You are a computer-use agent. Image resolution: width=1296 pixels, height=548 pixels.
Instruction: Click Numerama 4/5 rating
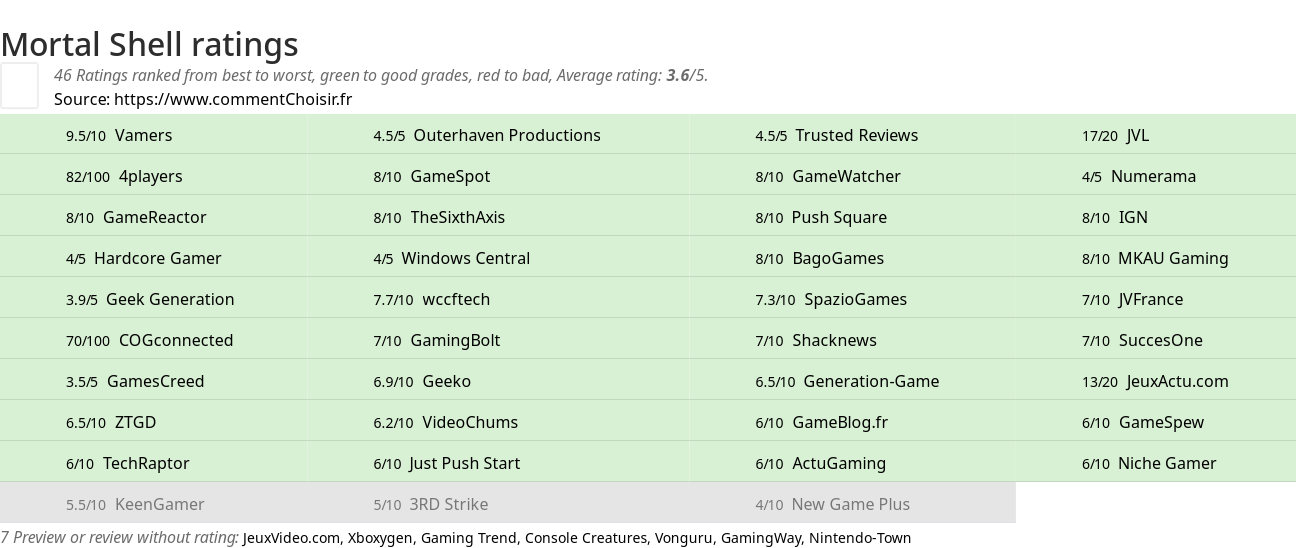click(x=1139, y=176)
